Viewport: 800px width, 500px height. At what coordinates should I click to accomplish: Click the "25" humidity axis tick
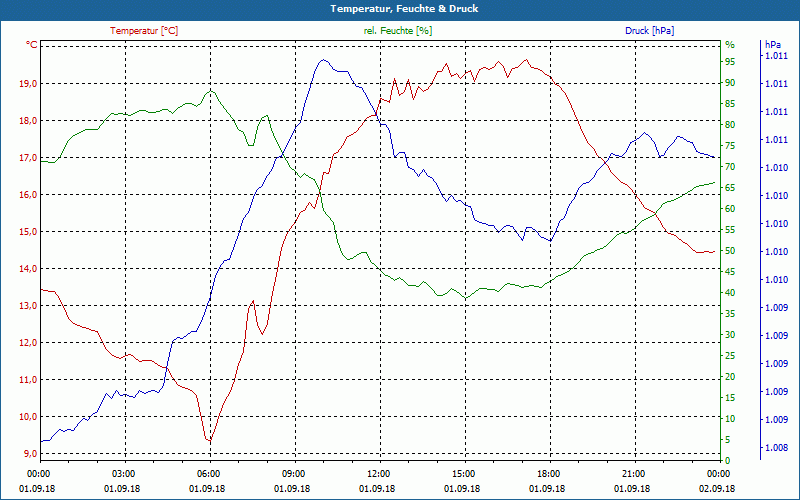click(x=730, y=356)
